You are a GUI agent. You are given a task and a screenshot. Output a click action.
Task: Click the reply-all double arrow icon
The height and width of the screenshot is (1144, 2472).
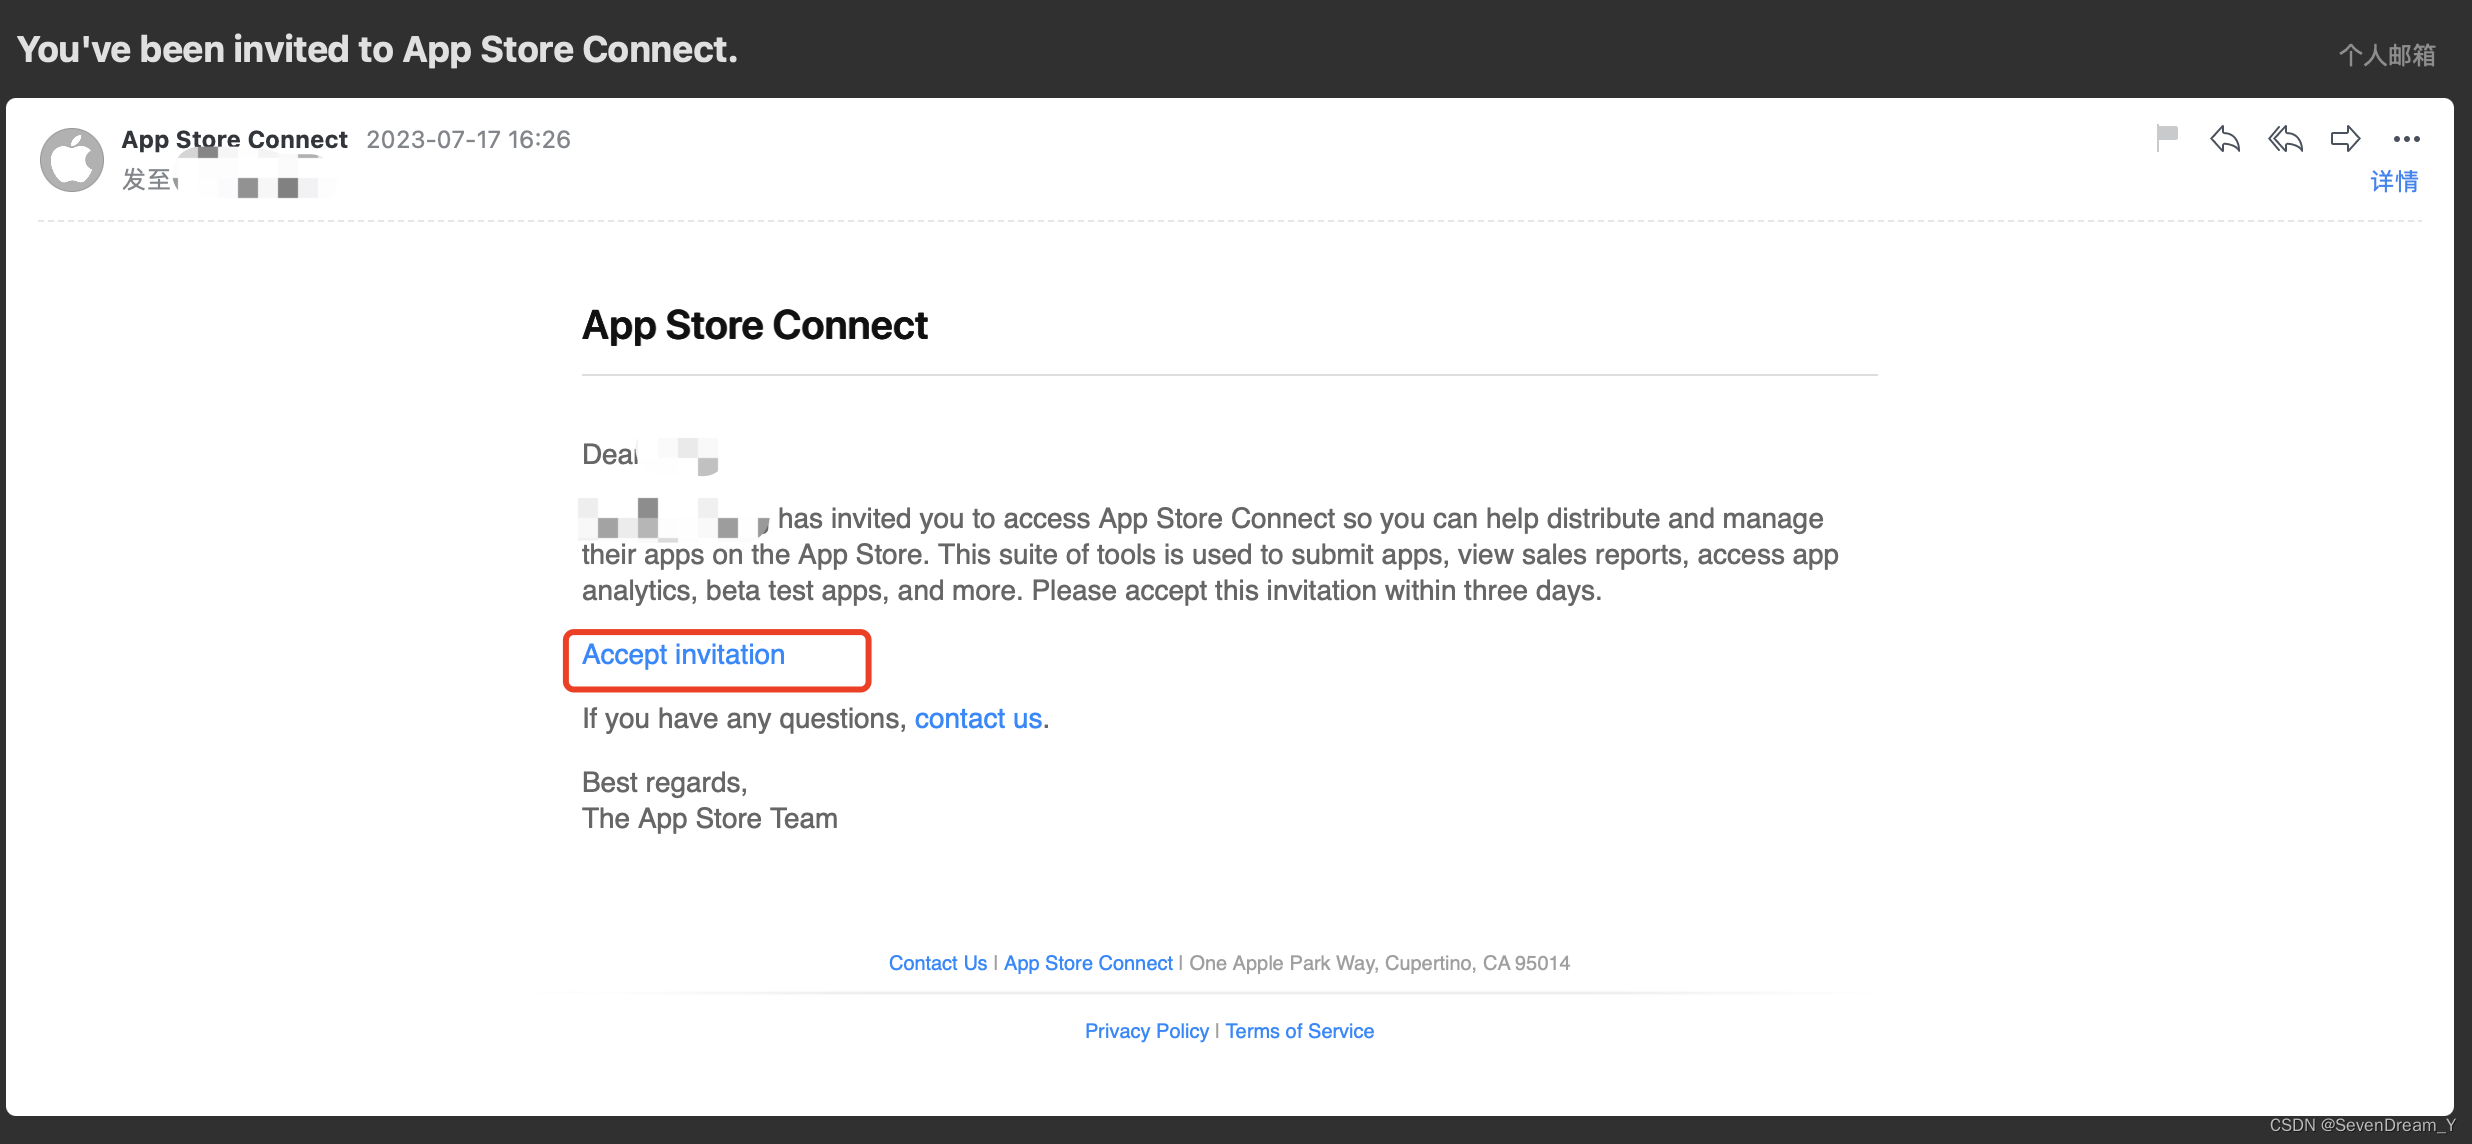(x=2285, y=139)
